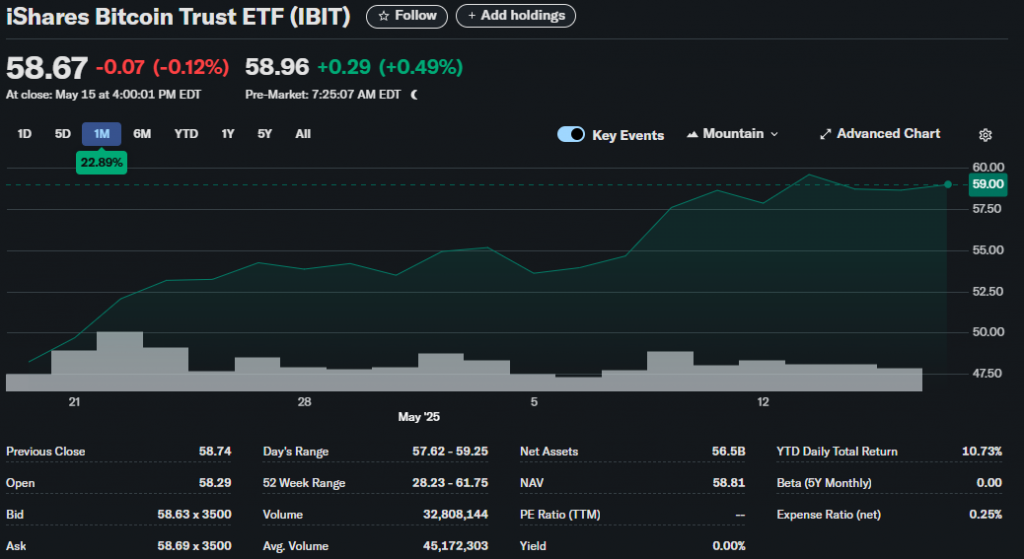Select the 5Y time range tab

(264, 134)
